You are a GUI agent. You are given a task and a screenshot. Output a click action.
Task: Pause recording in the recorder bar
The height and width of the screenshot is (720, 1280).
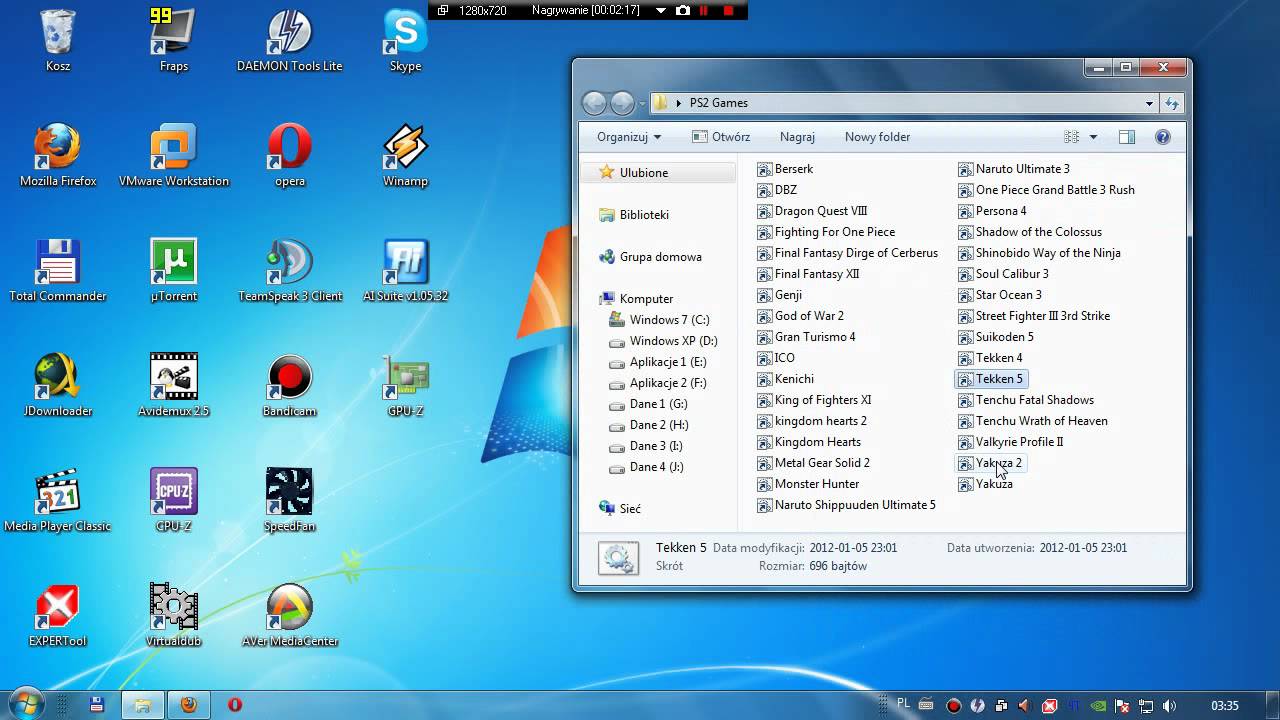click(x=704, y=10)
